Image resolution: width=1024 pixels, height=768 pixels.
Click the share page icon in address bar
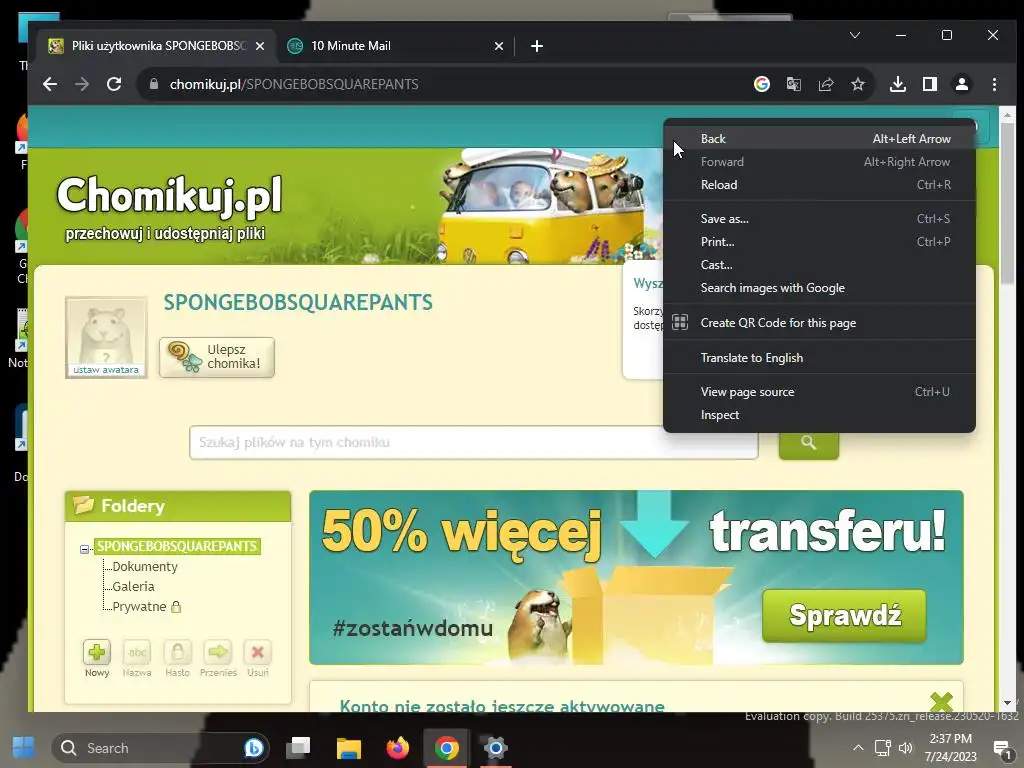pyautogui.click(x=825, y=84)
